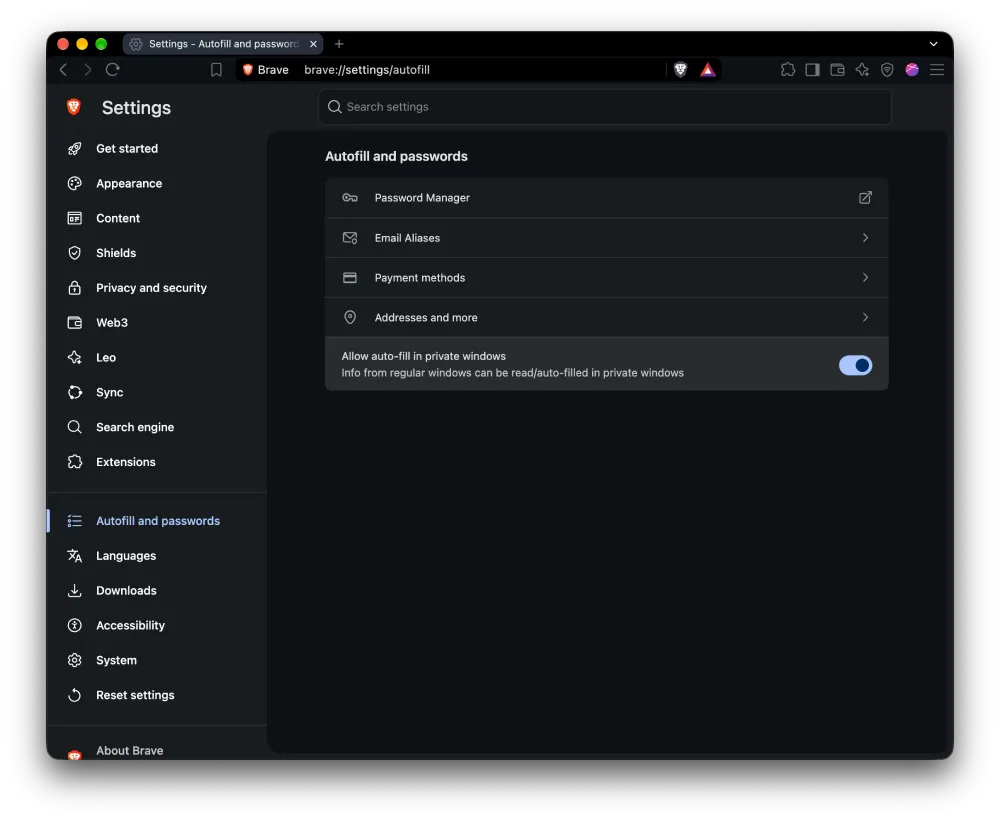The height and width of the screenshot is (821, 1000).
Task: Reload the current page
Action: click(113, 70)
